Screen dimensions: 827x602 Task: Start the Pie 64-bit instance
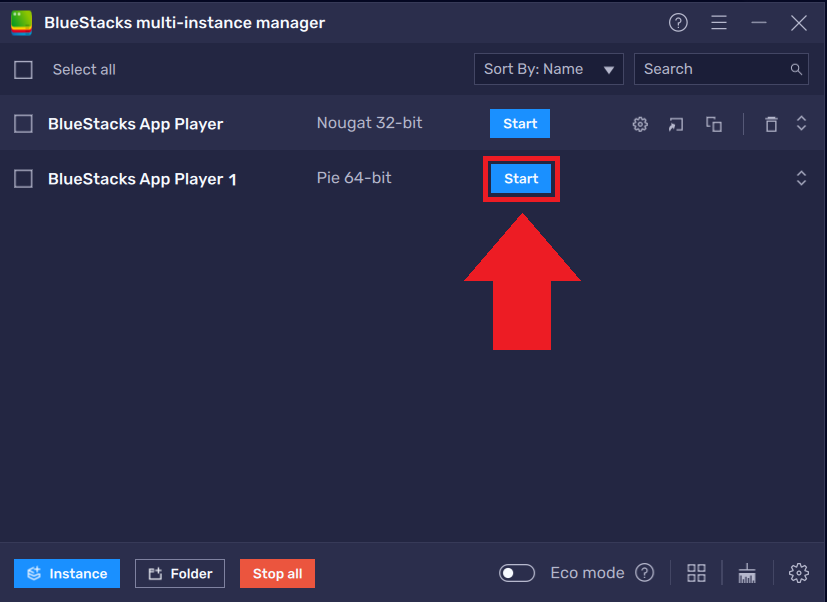click(x=521, y=178)
